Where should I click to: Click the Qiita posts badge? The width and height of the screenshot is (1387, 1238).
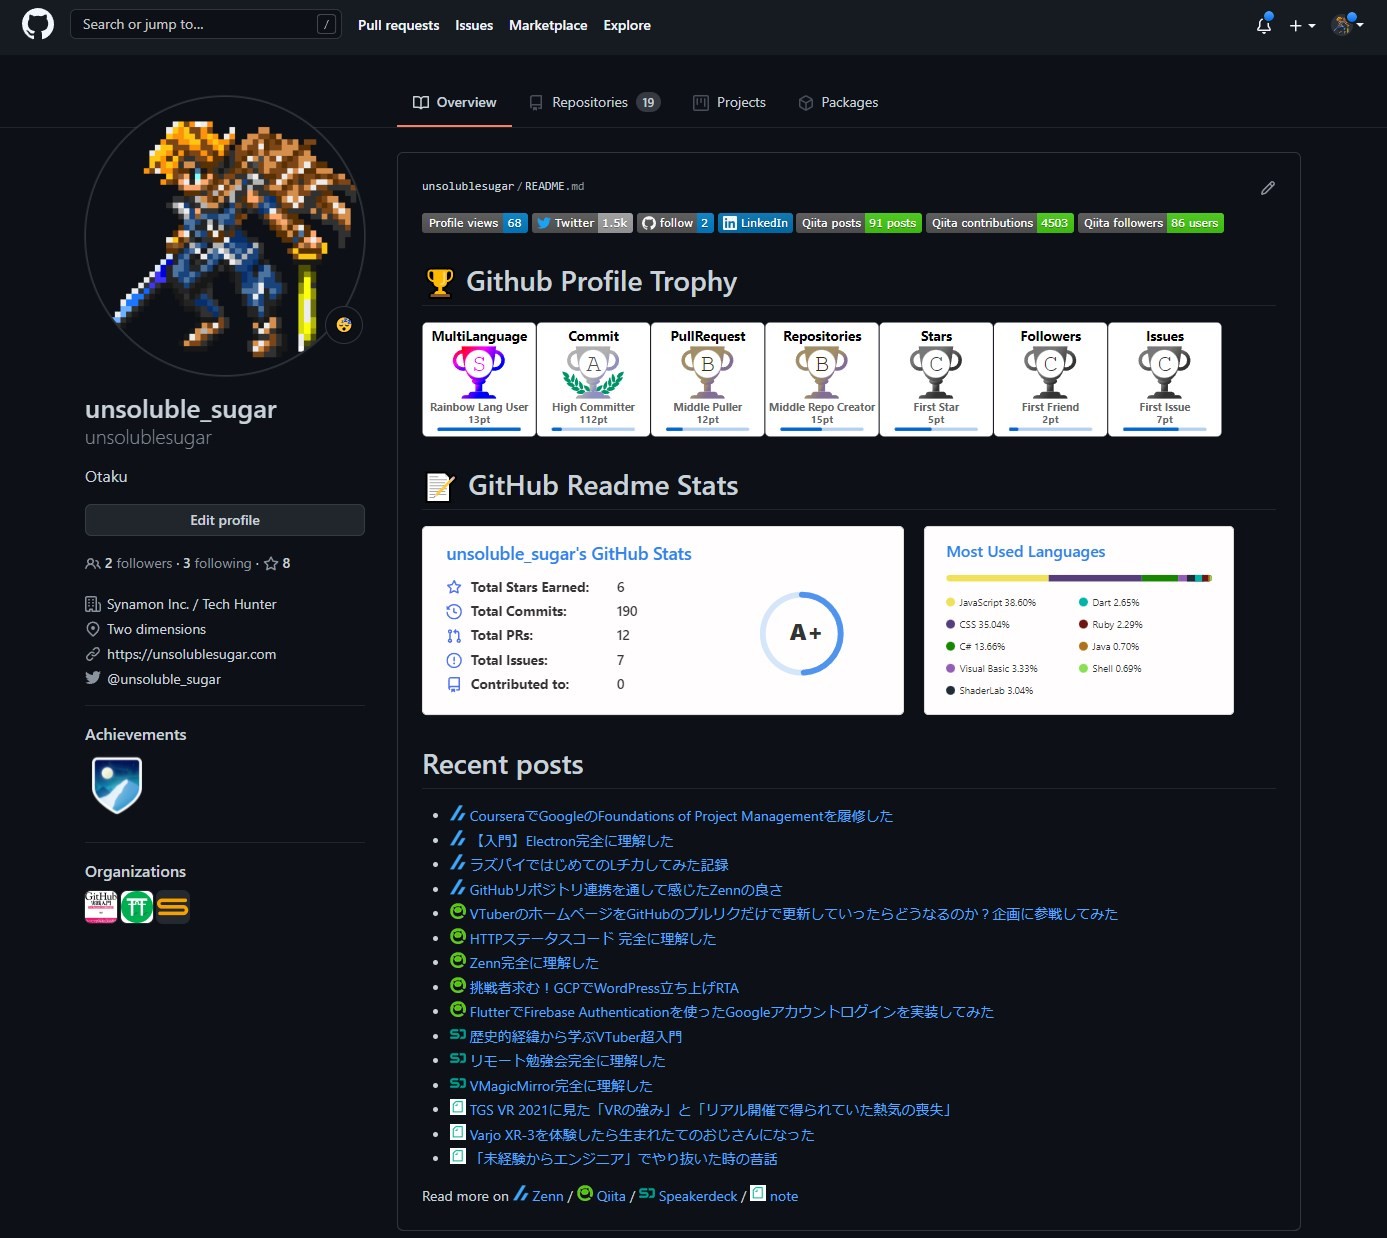click(859, 223)
